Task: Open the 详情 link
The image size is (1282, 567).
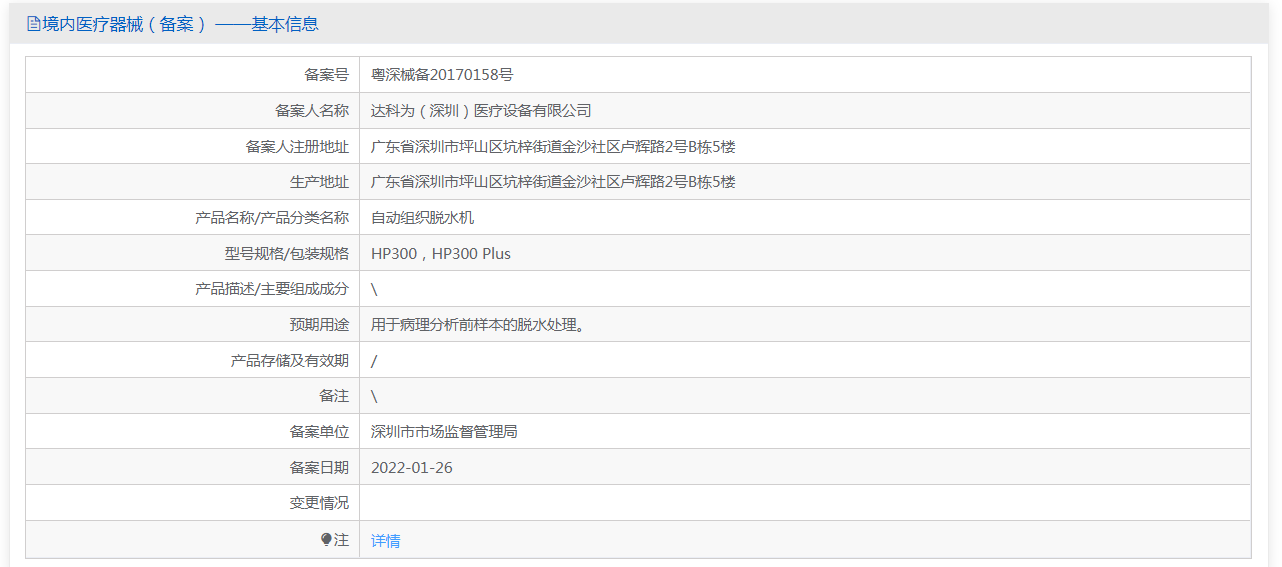Action: pyautogui.click(x=385, y=540)
